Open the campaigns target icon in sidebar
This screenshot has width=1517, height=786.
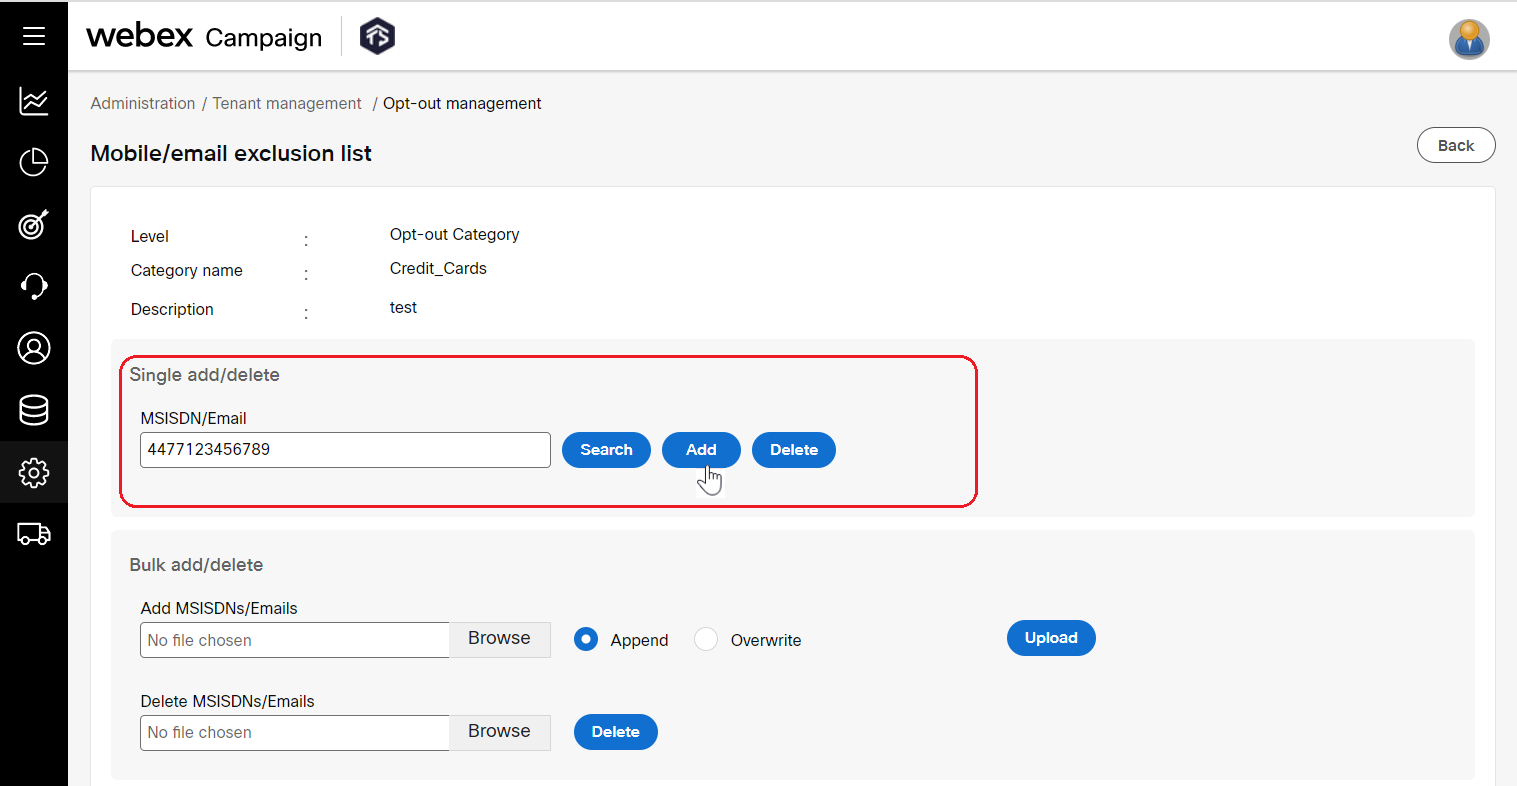tap(33, 224)
